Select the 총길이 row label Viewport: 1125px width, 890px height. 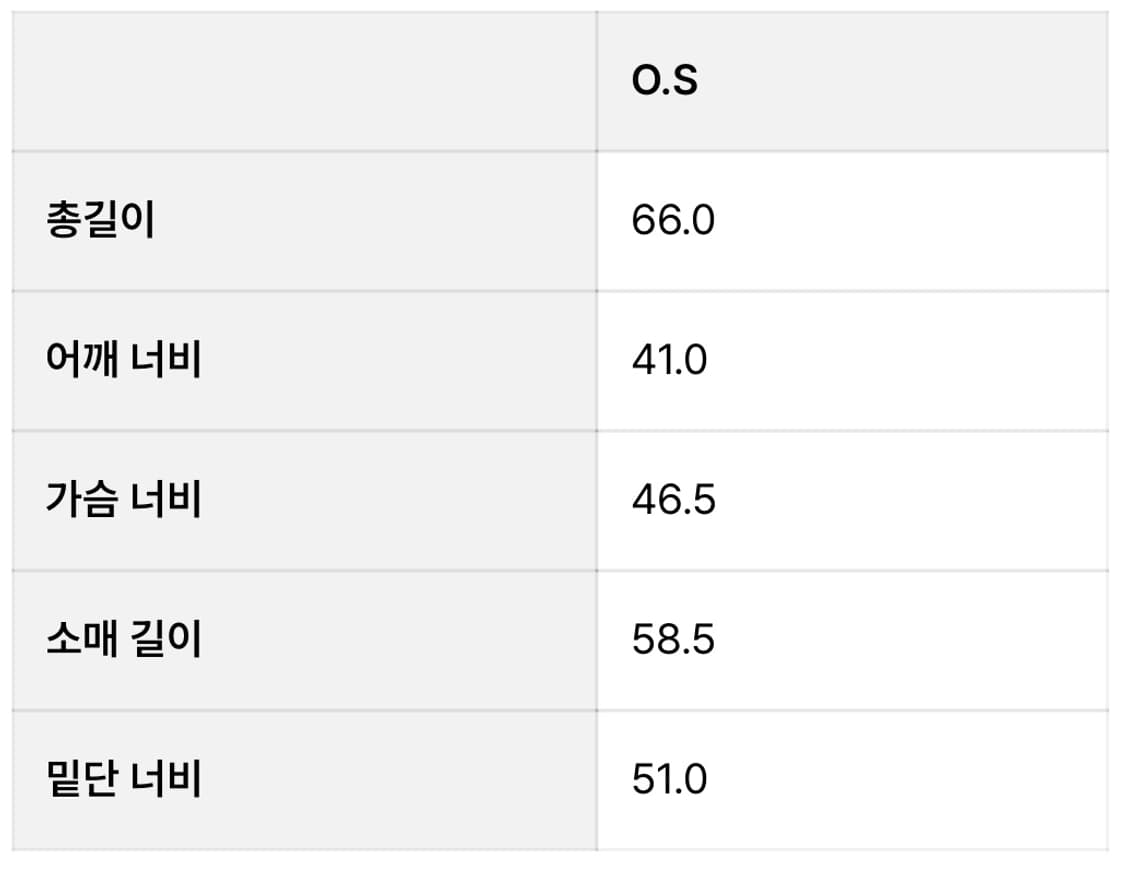click(101, 220)
